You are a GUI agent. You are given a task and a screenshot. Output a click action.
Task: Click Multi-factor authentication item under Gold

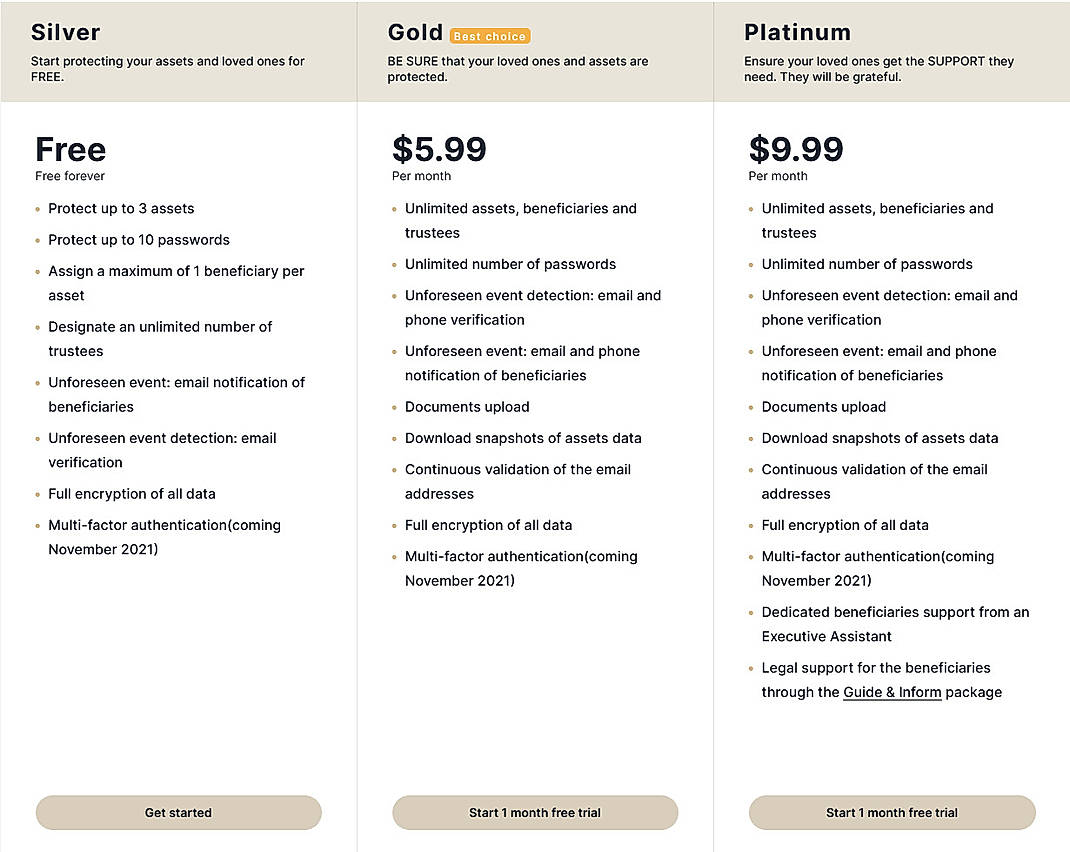click(x=521, y=567)
